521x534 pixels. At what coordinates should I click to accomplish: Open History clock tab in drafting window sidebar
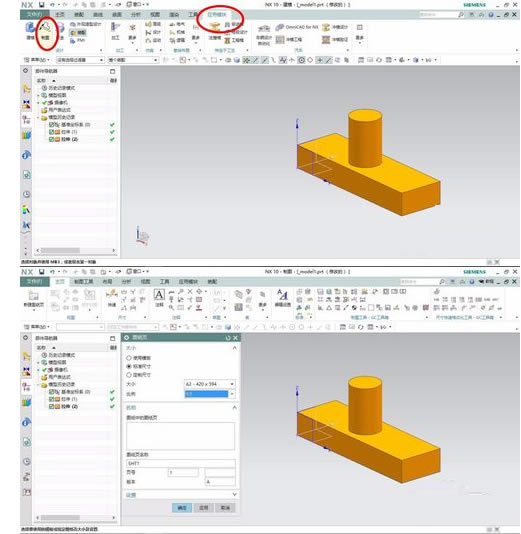(27, 461)
